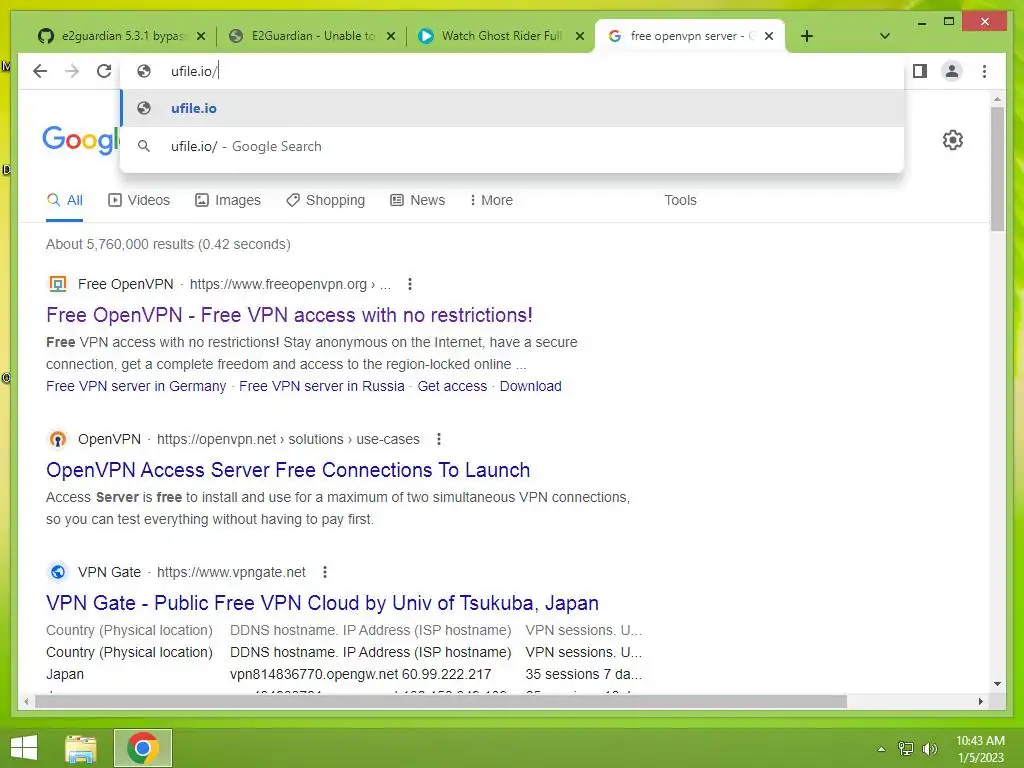
Task: Open a new browser tab
Action: click(807, 36)
